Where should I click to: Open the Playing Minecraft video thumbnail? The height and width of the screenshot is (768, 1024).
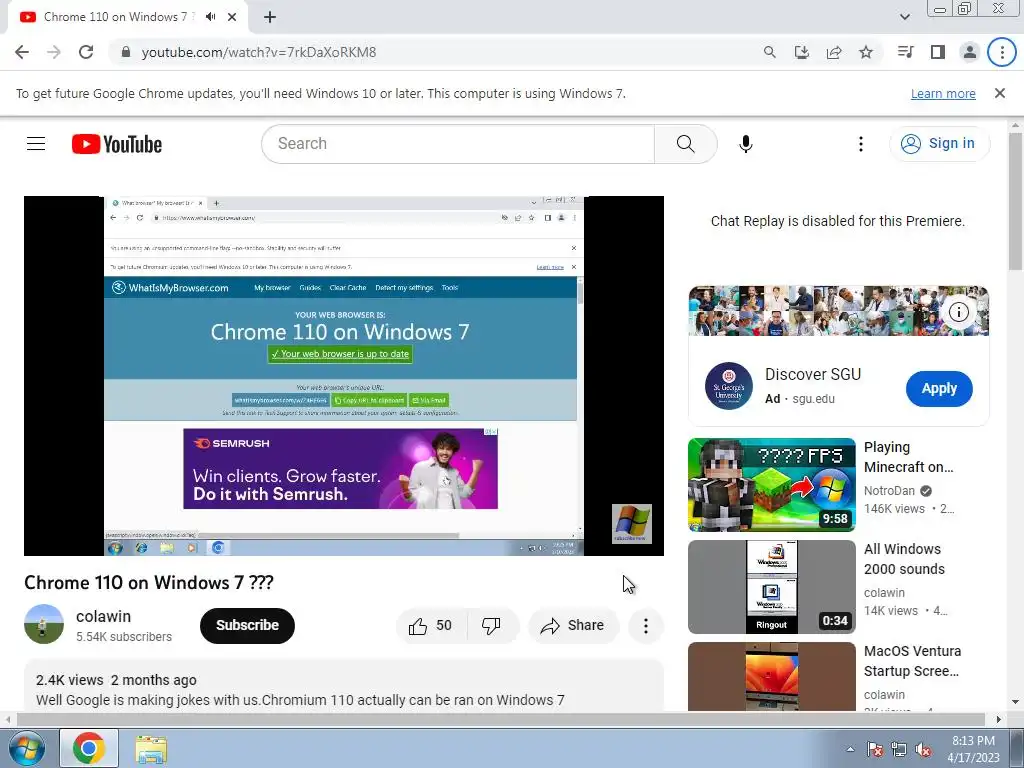click(771, 485)
